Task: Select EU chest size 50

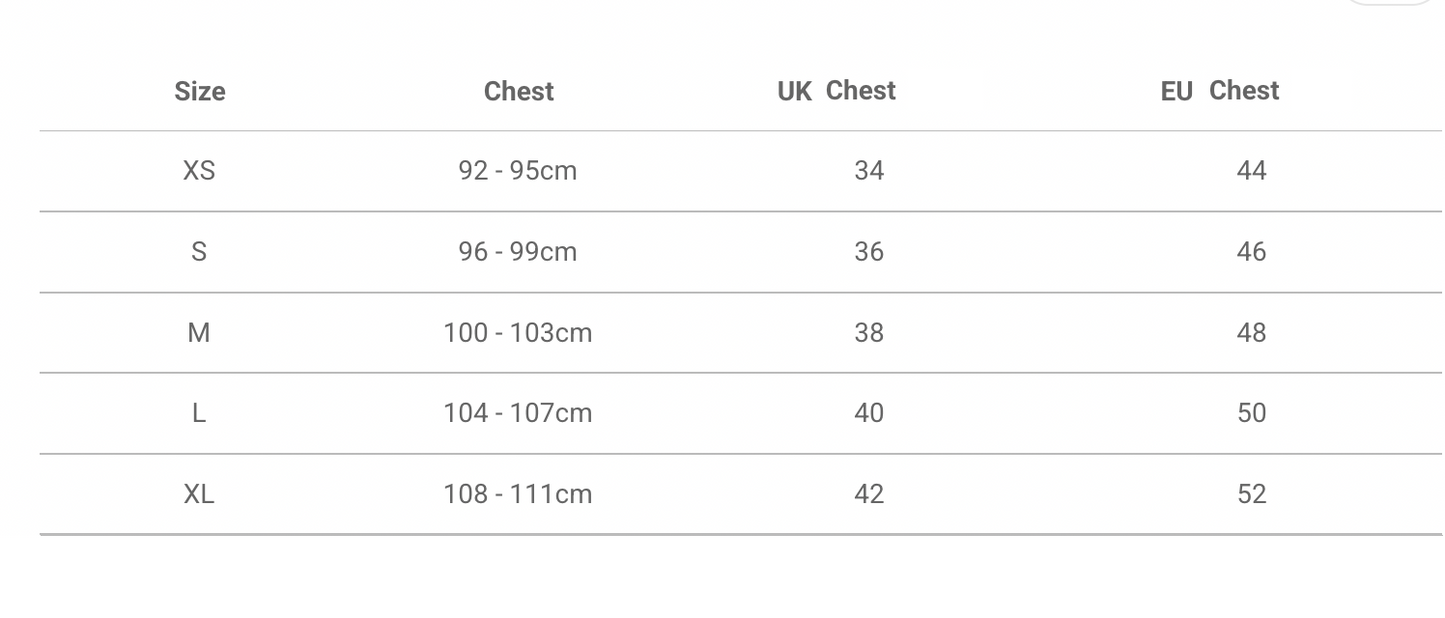Action: [x=1251, y=413]
